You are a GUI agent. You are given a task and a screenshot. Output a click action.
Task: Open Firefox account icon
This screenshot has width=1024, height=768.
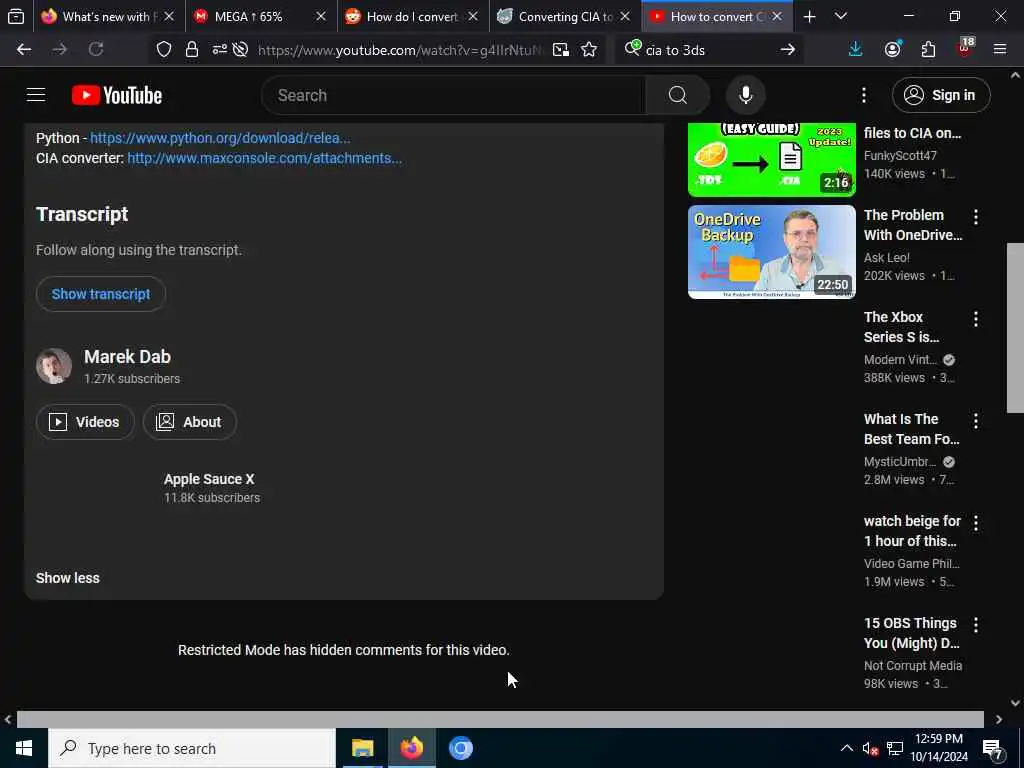(893, 50)
